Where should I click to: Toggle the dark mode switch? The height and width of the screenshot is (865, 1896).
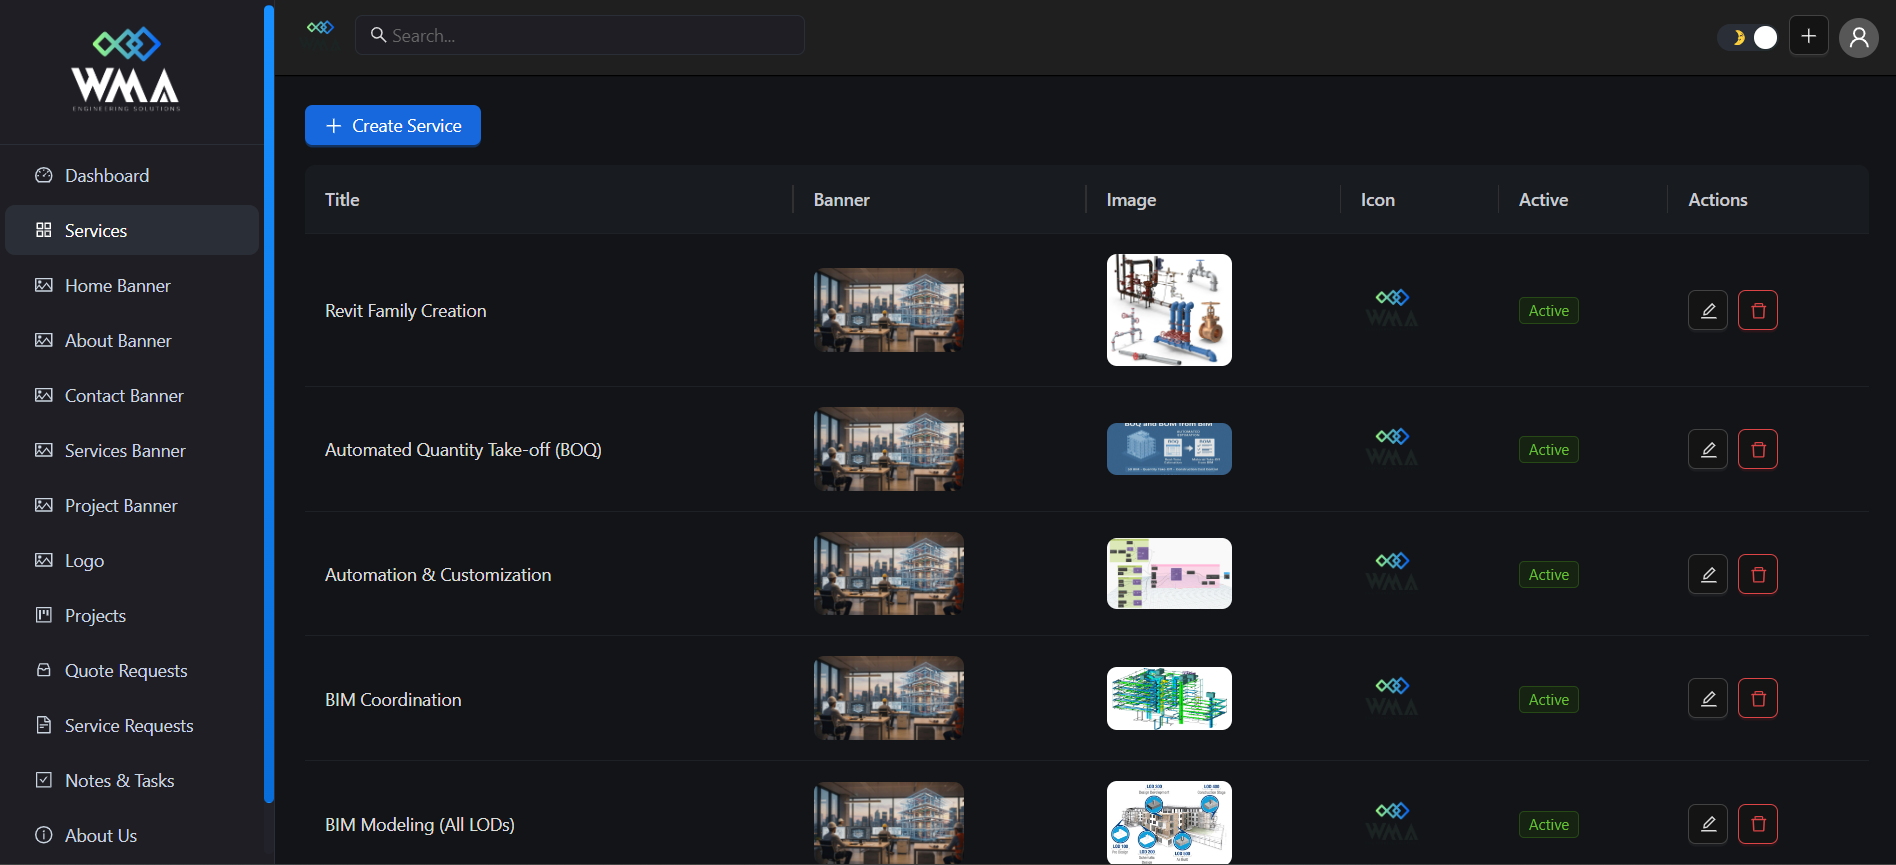tap(1748, 38)
